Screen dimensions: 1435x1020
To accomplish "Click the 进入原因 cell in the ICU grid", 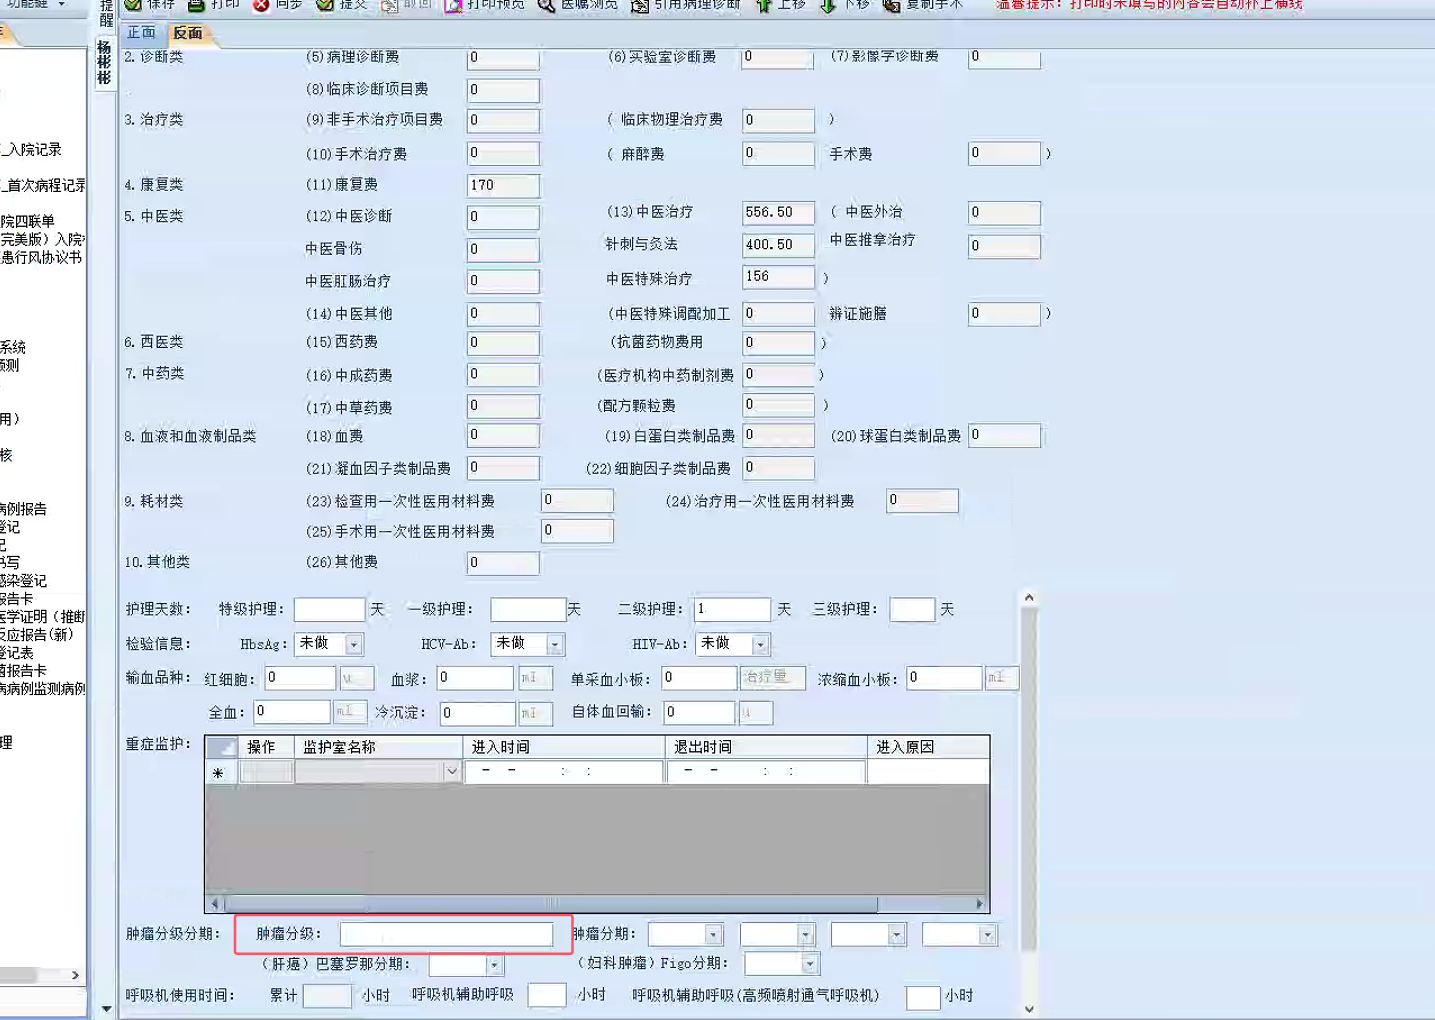I will (928, 772).
